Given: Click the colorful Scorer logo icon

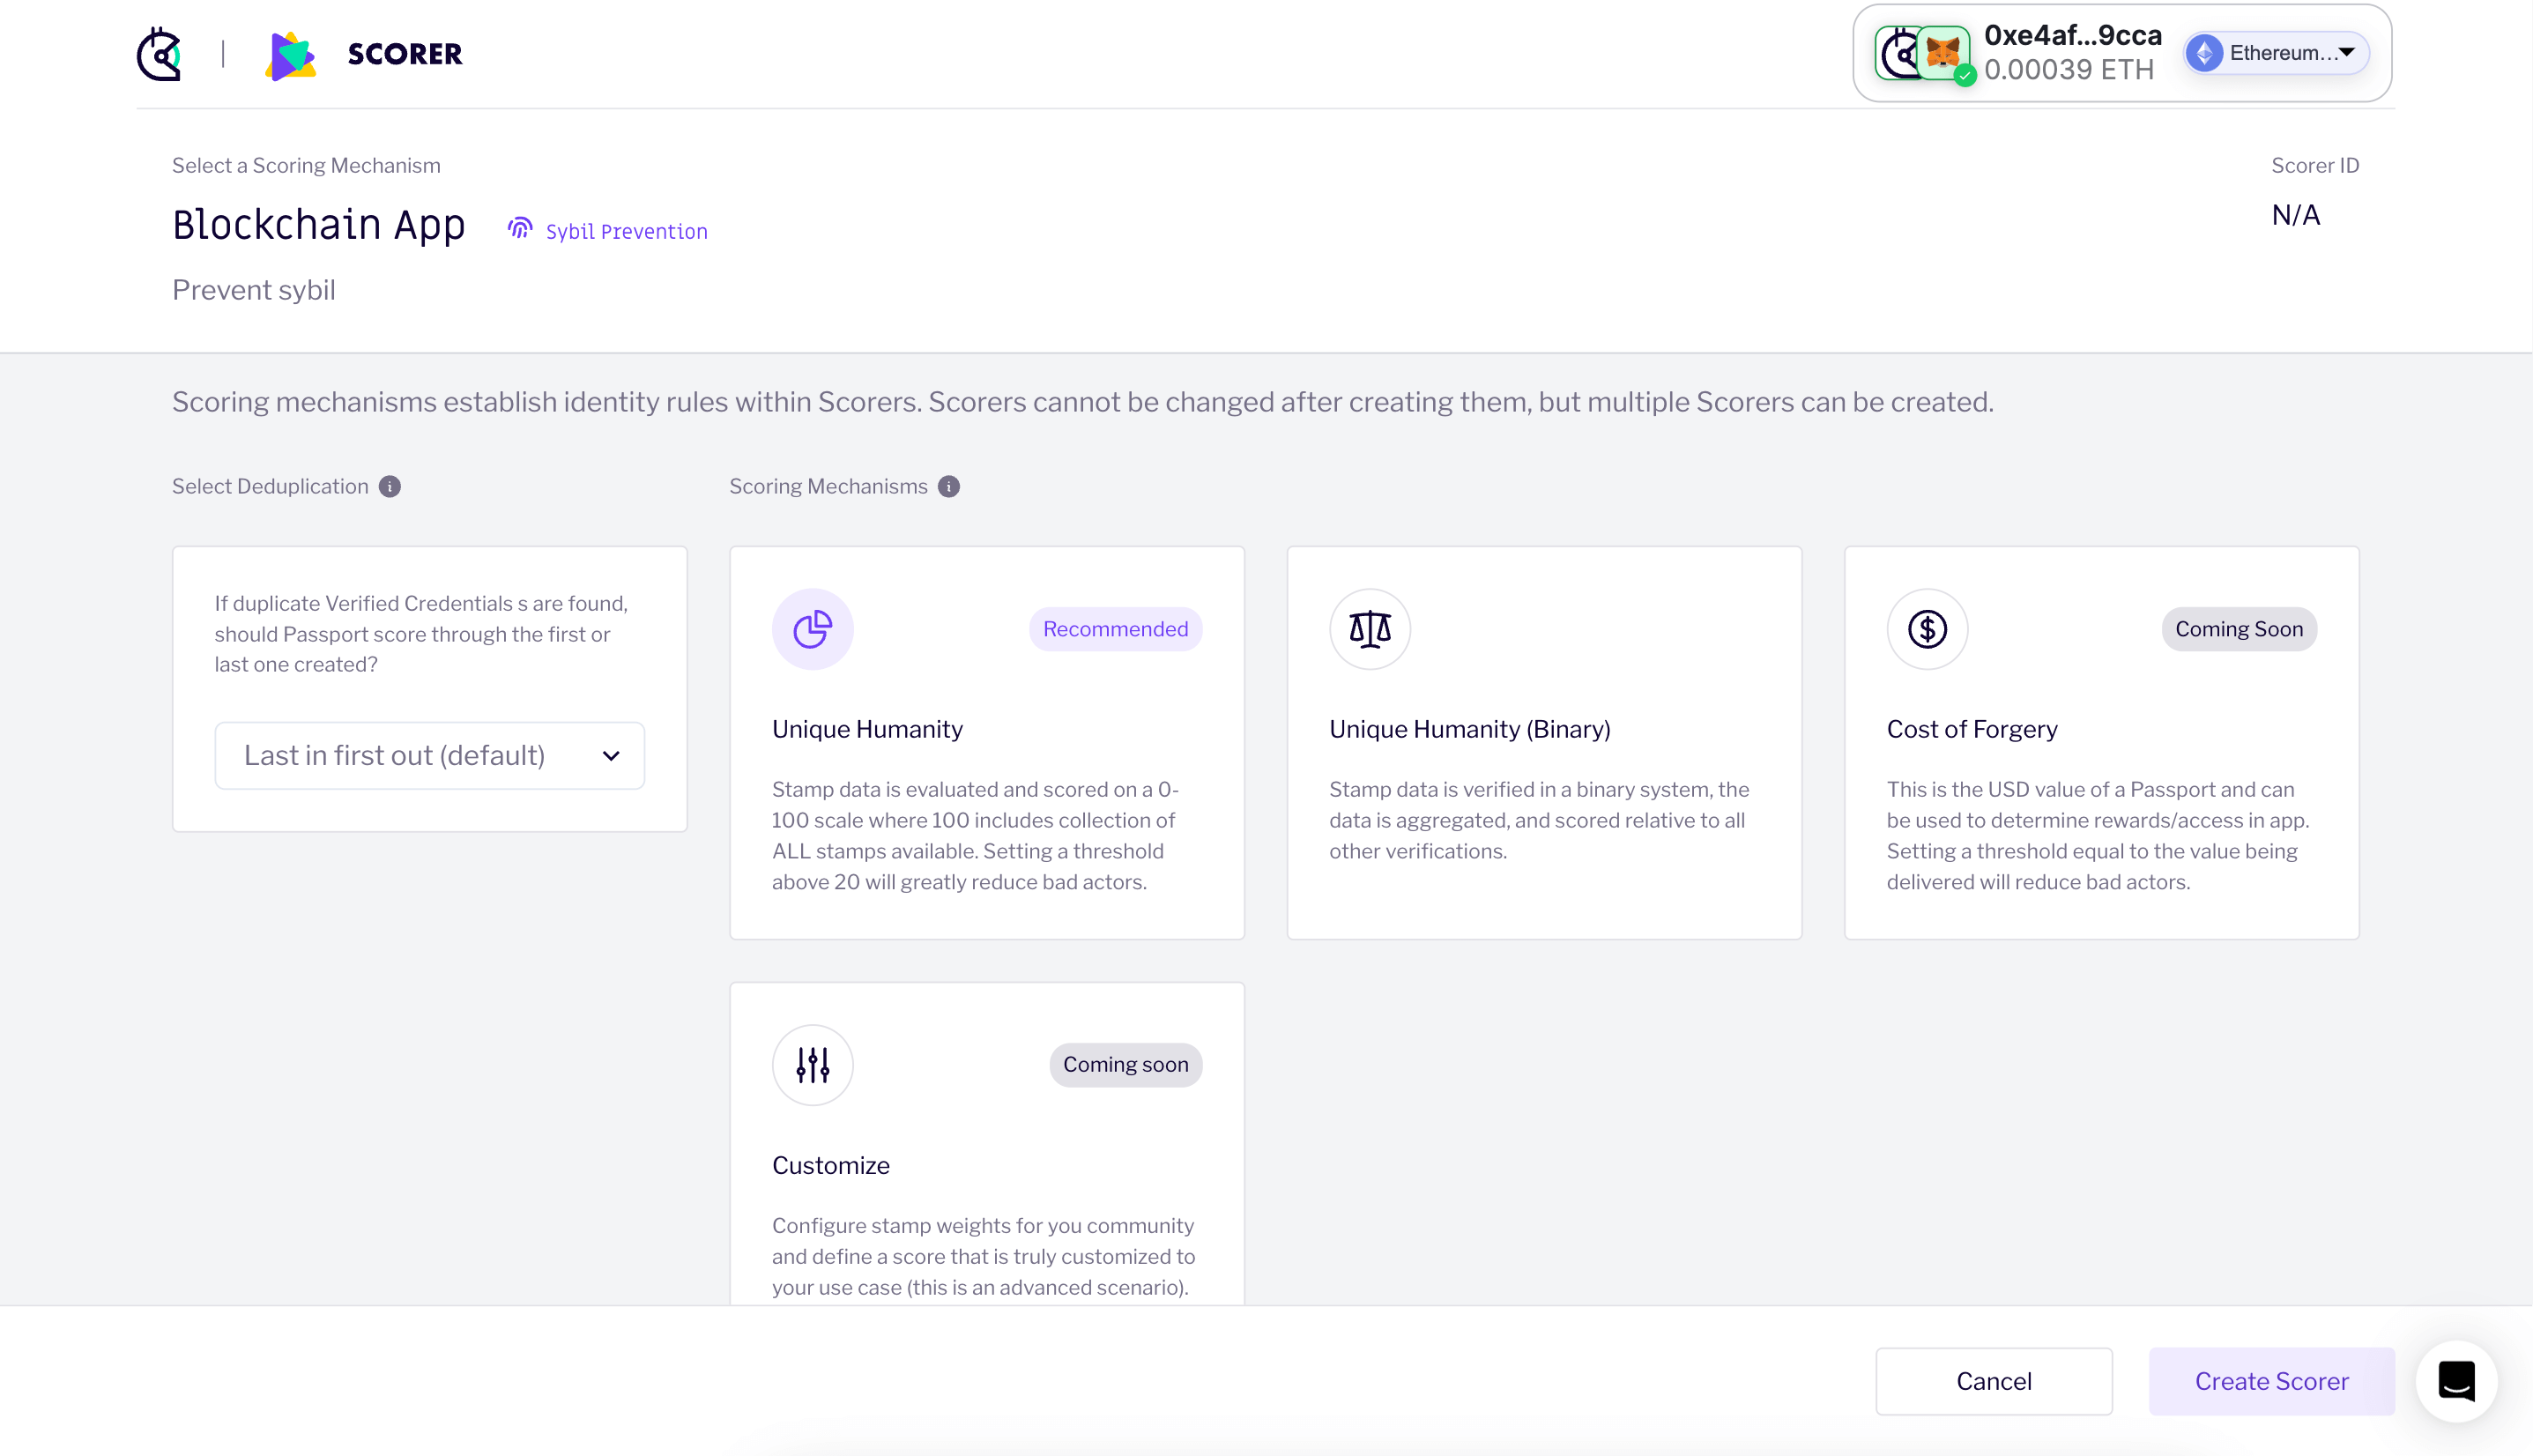Looking at the screenshot, I should (290, 55).
